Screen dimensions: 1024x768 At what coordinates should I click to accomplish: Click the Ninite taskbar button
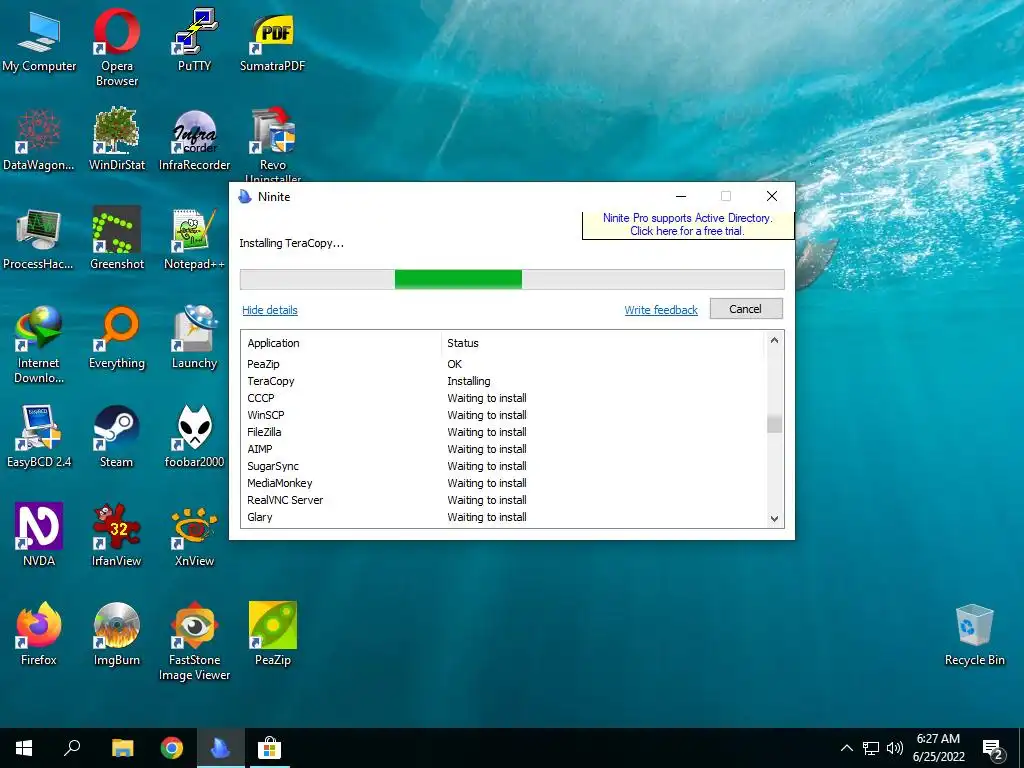[x=221, y=748]
